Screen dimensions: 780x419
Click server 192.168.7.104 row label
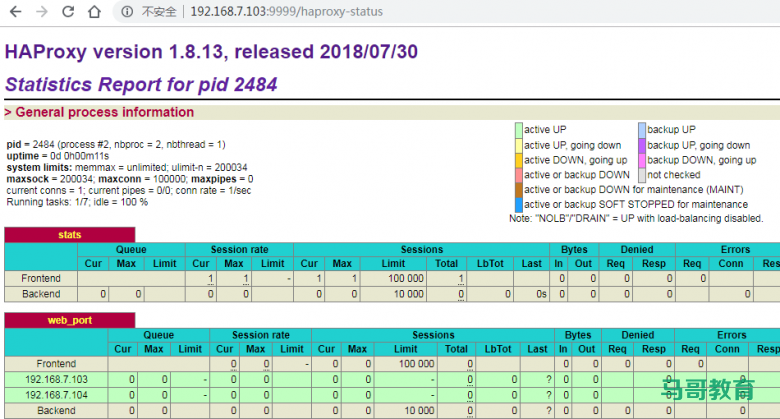56,395
